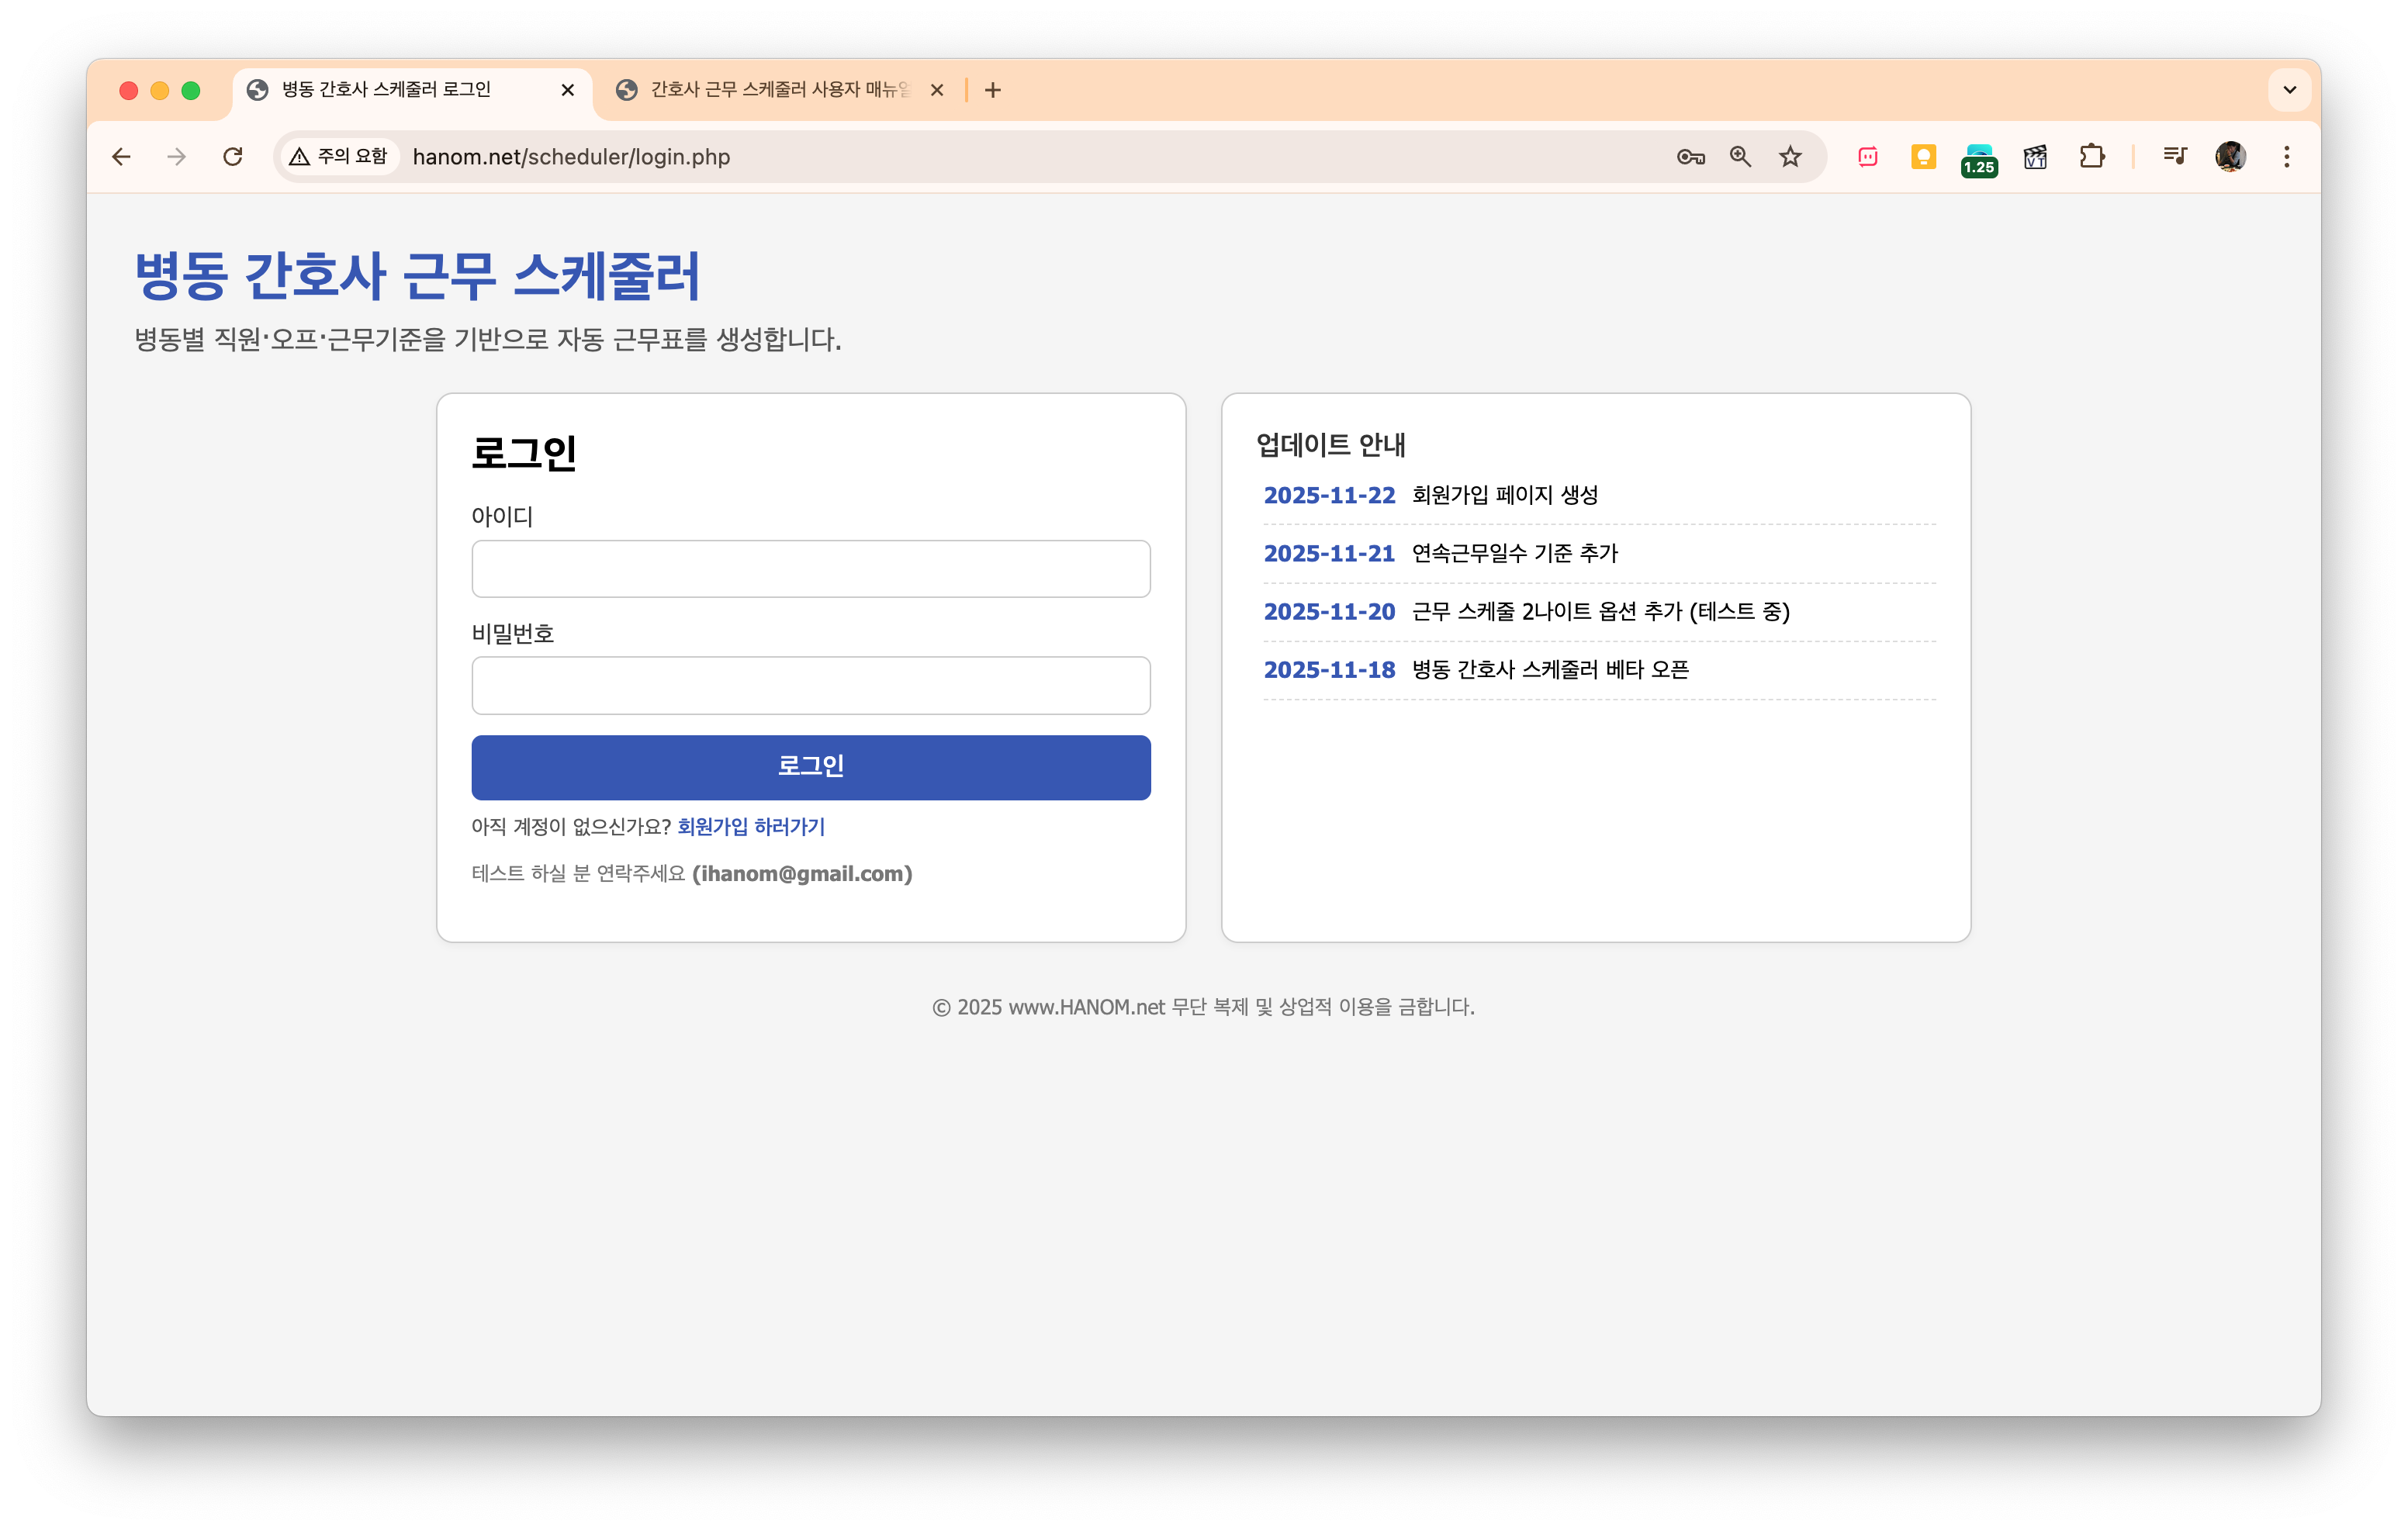This screenshot has width=2408, height=1531.
Task: Bookmark this page with the star icon
Action: coord(1790,157)
